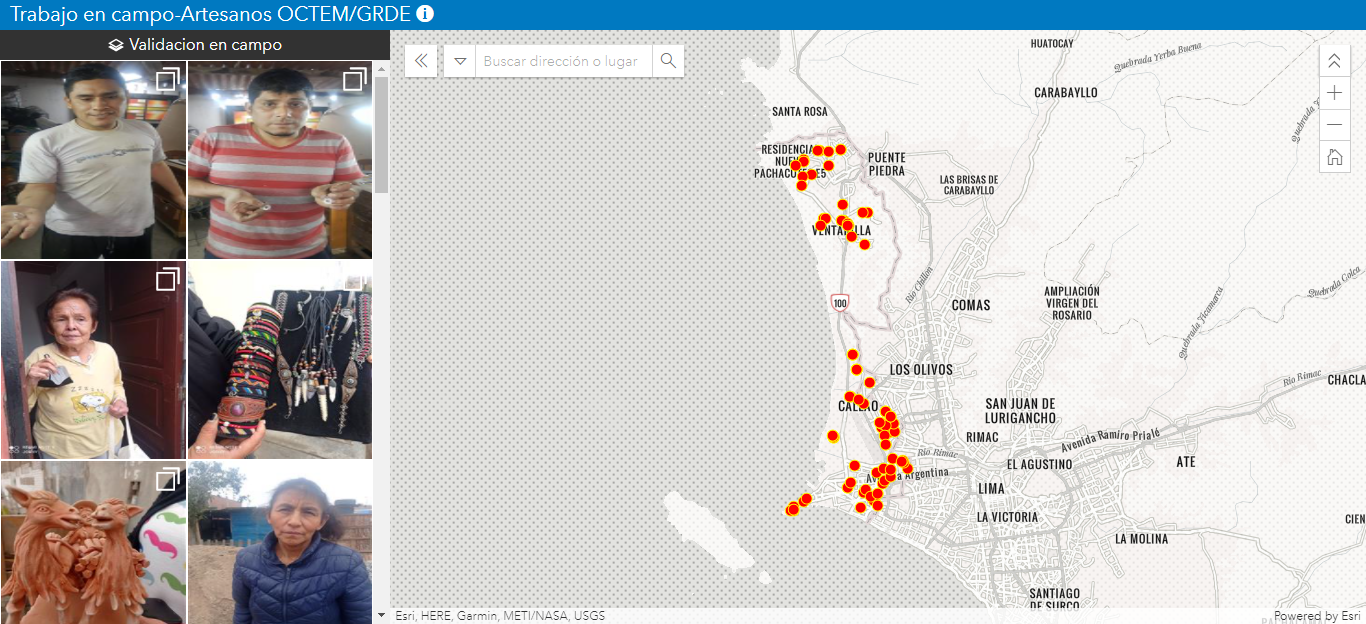Expand image icon on striped shirt man photo

tap(355, 79)
